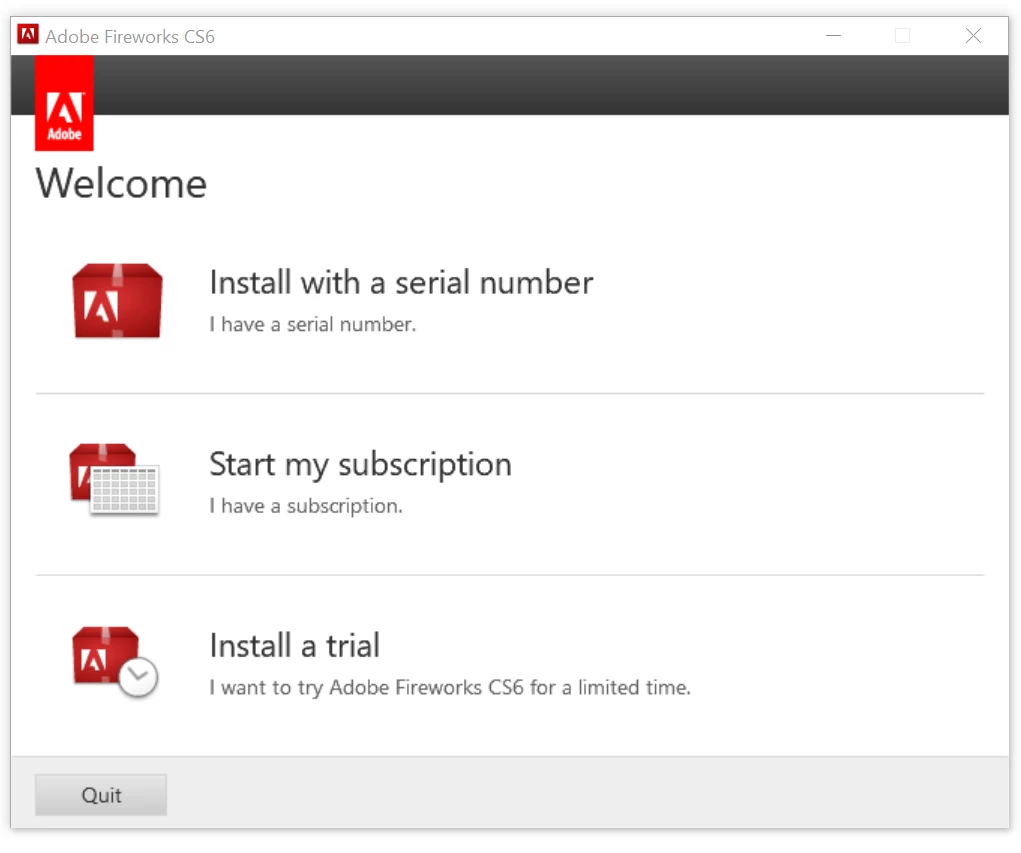This screenshot has width=1021, height=853.
Task: Choose "Install with a serial number"
Action: pyautogui.click(x=401, y=283)
